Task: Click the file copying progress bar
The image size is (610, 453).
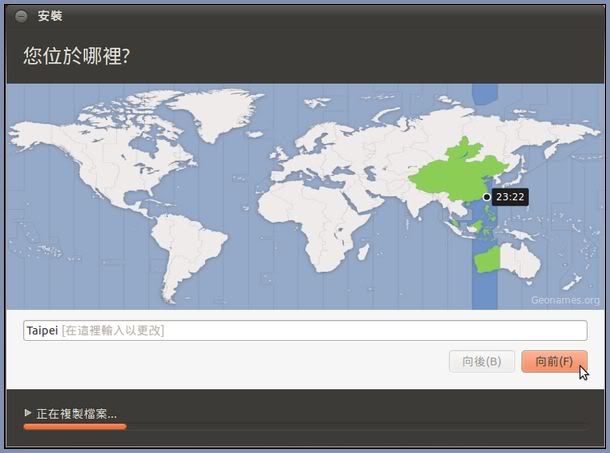Action: 305,427
